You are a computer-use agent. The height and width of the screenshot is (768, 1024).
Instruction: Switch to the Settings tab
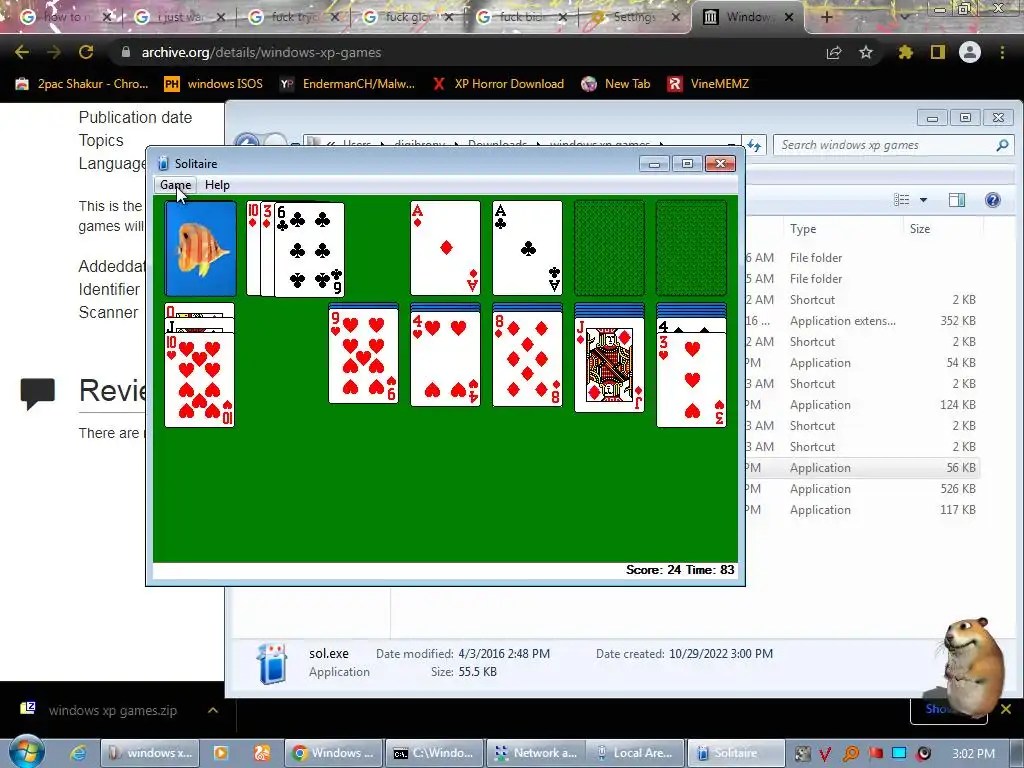click(x=635, y=17)
